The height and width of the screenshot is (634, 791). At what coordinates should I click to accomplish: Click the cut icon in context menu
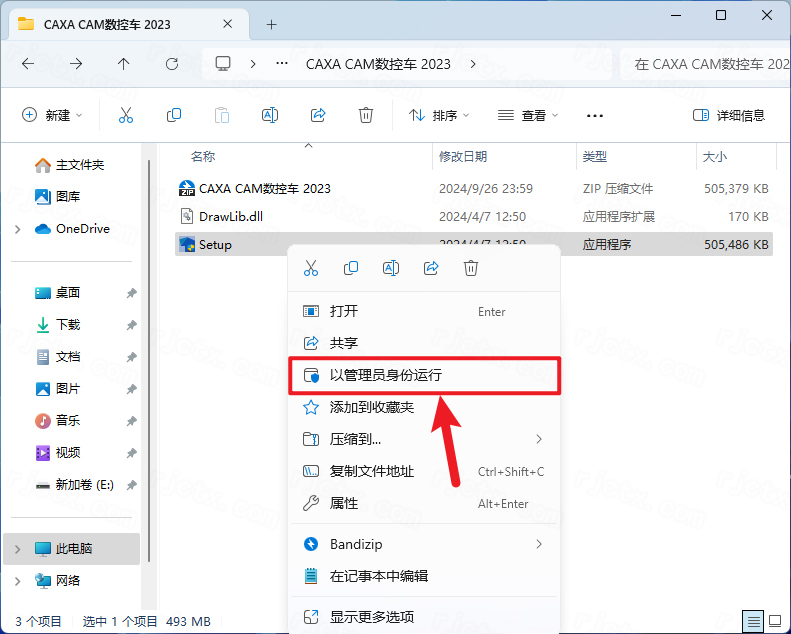pyautogui.click(x=311, y=268)
